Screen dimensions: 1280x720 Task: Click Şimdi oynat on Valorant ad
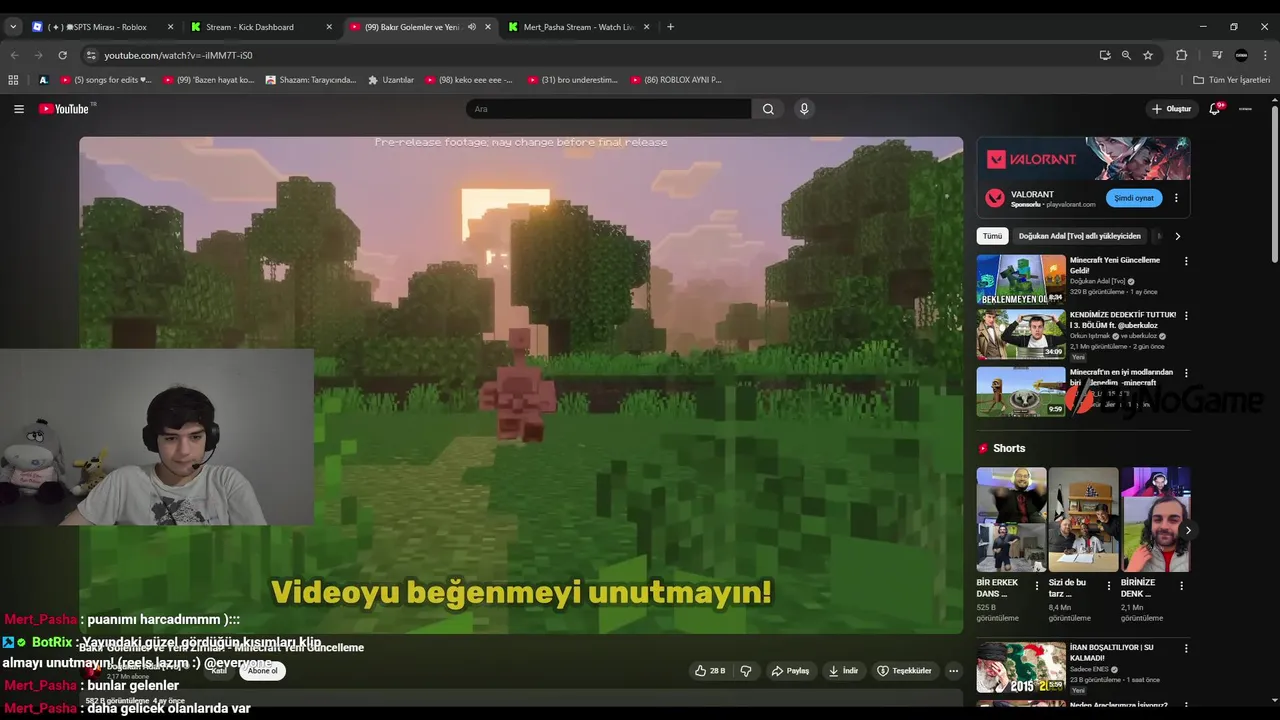[x=1134, y=198]
